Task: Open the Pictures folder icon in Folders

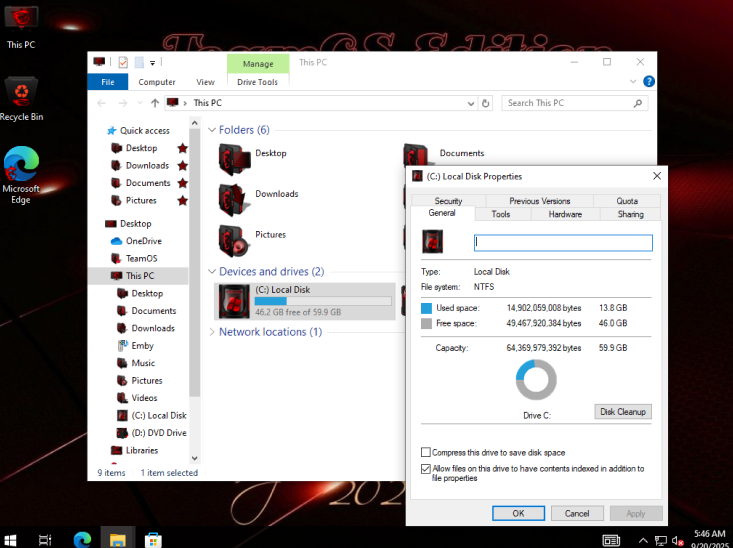Action: [233, 241]
